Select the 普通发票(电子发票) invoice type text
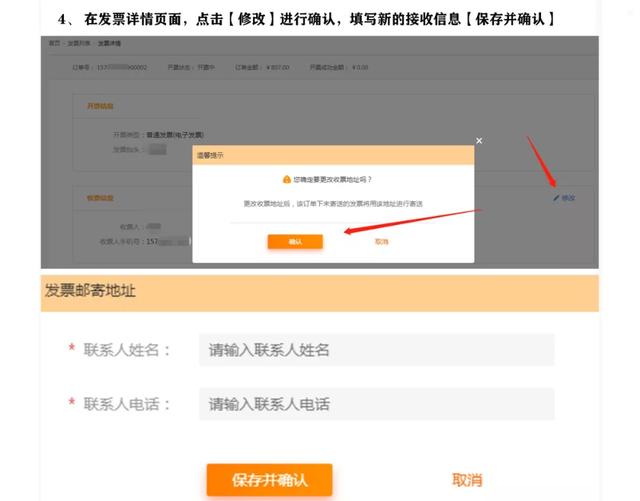The image size is (640, 501). coord(175,135)
